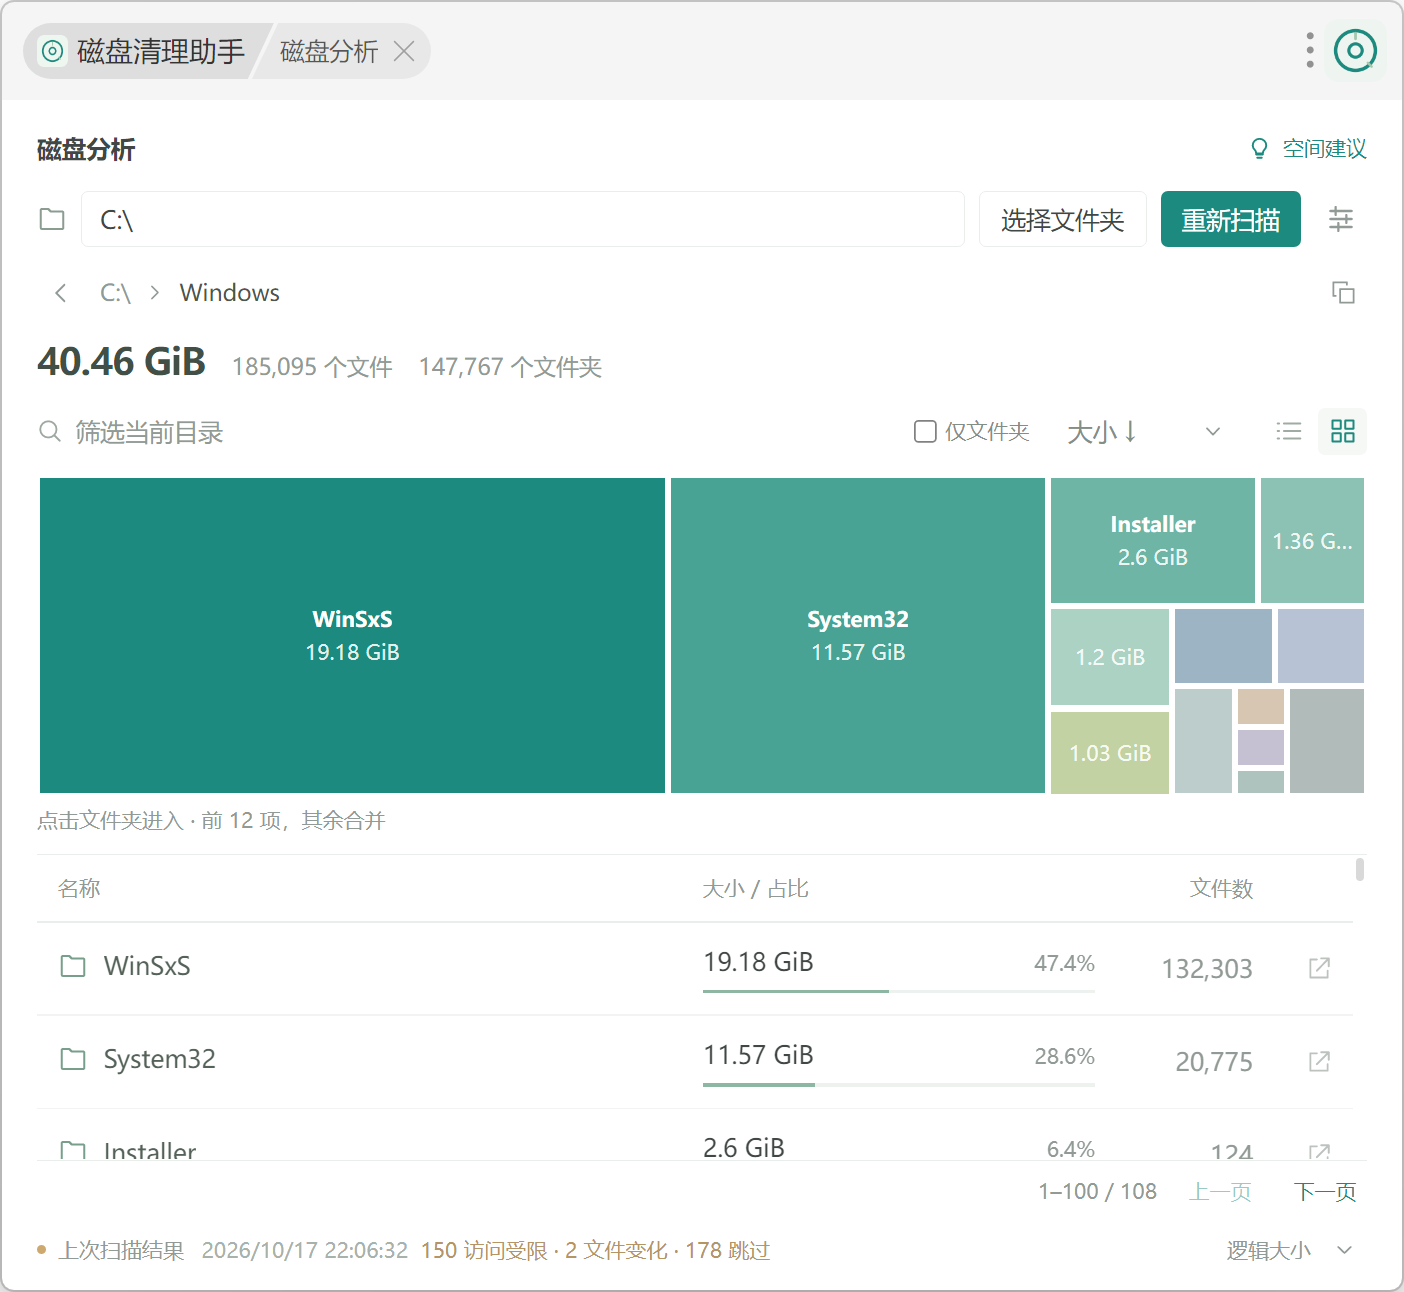The height and width of the screenshot is (1292, 1404).
Task: Go back with the breadcrumb left arrow
Action: [x=61, y=293]
